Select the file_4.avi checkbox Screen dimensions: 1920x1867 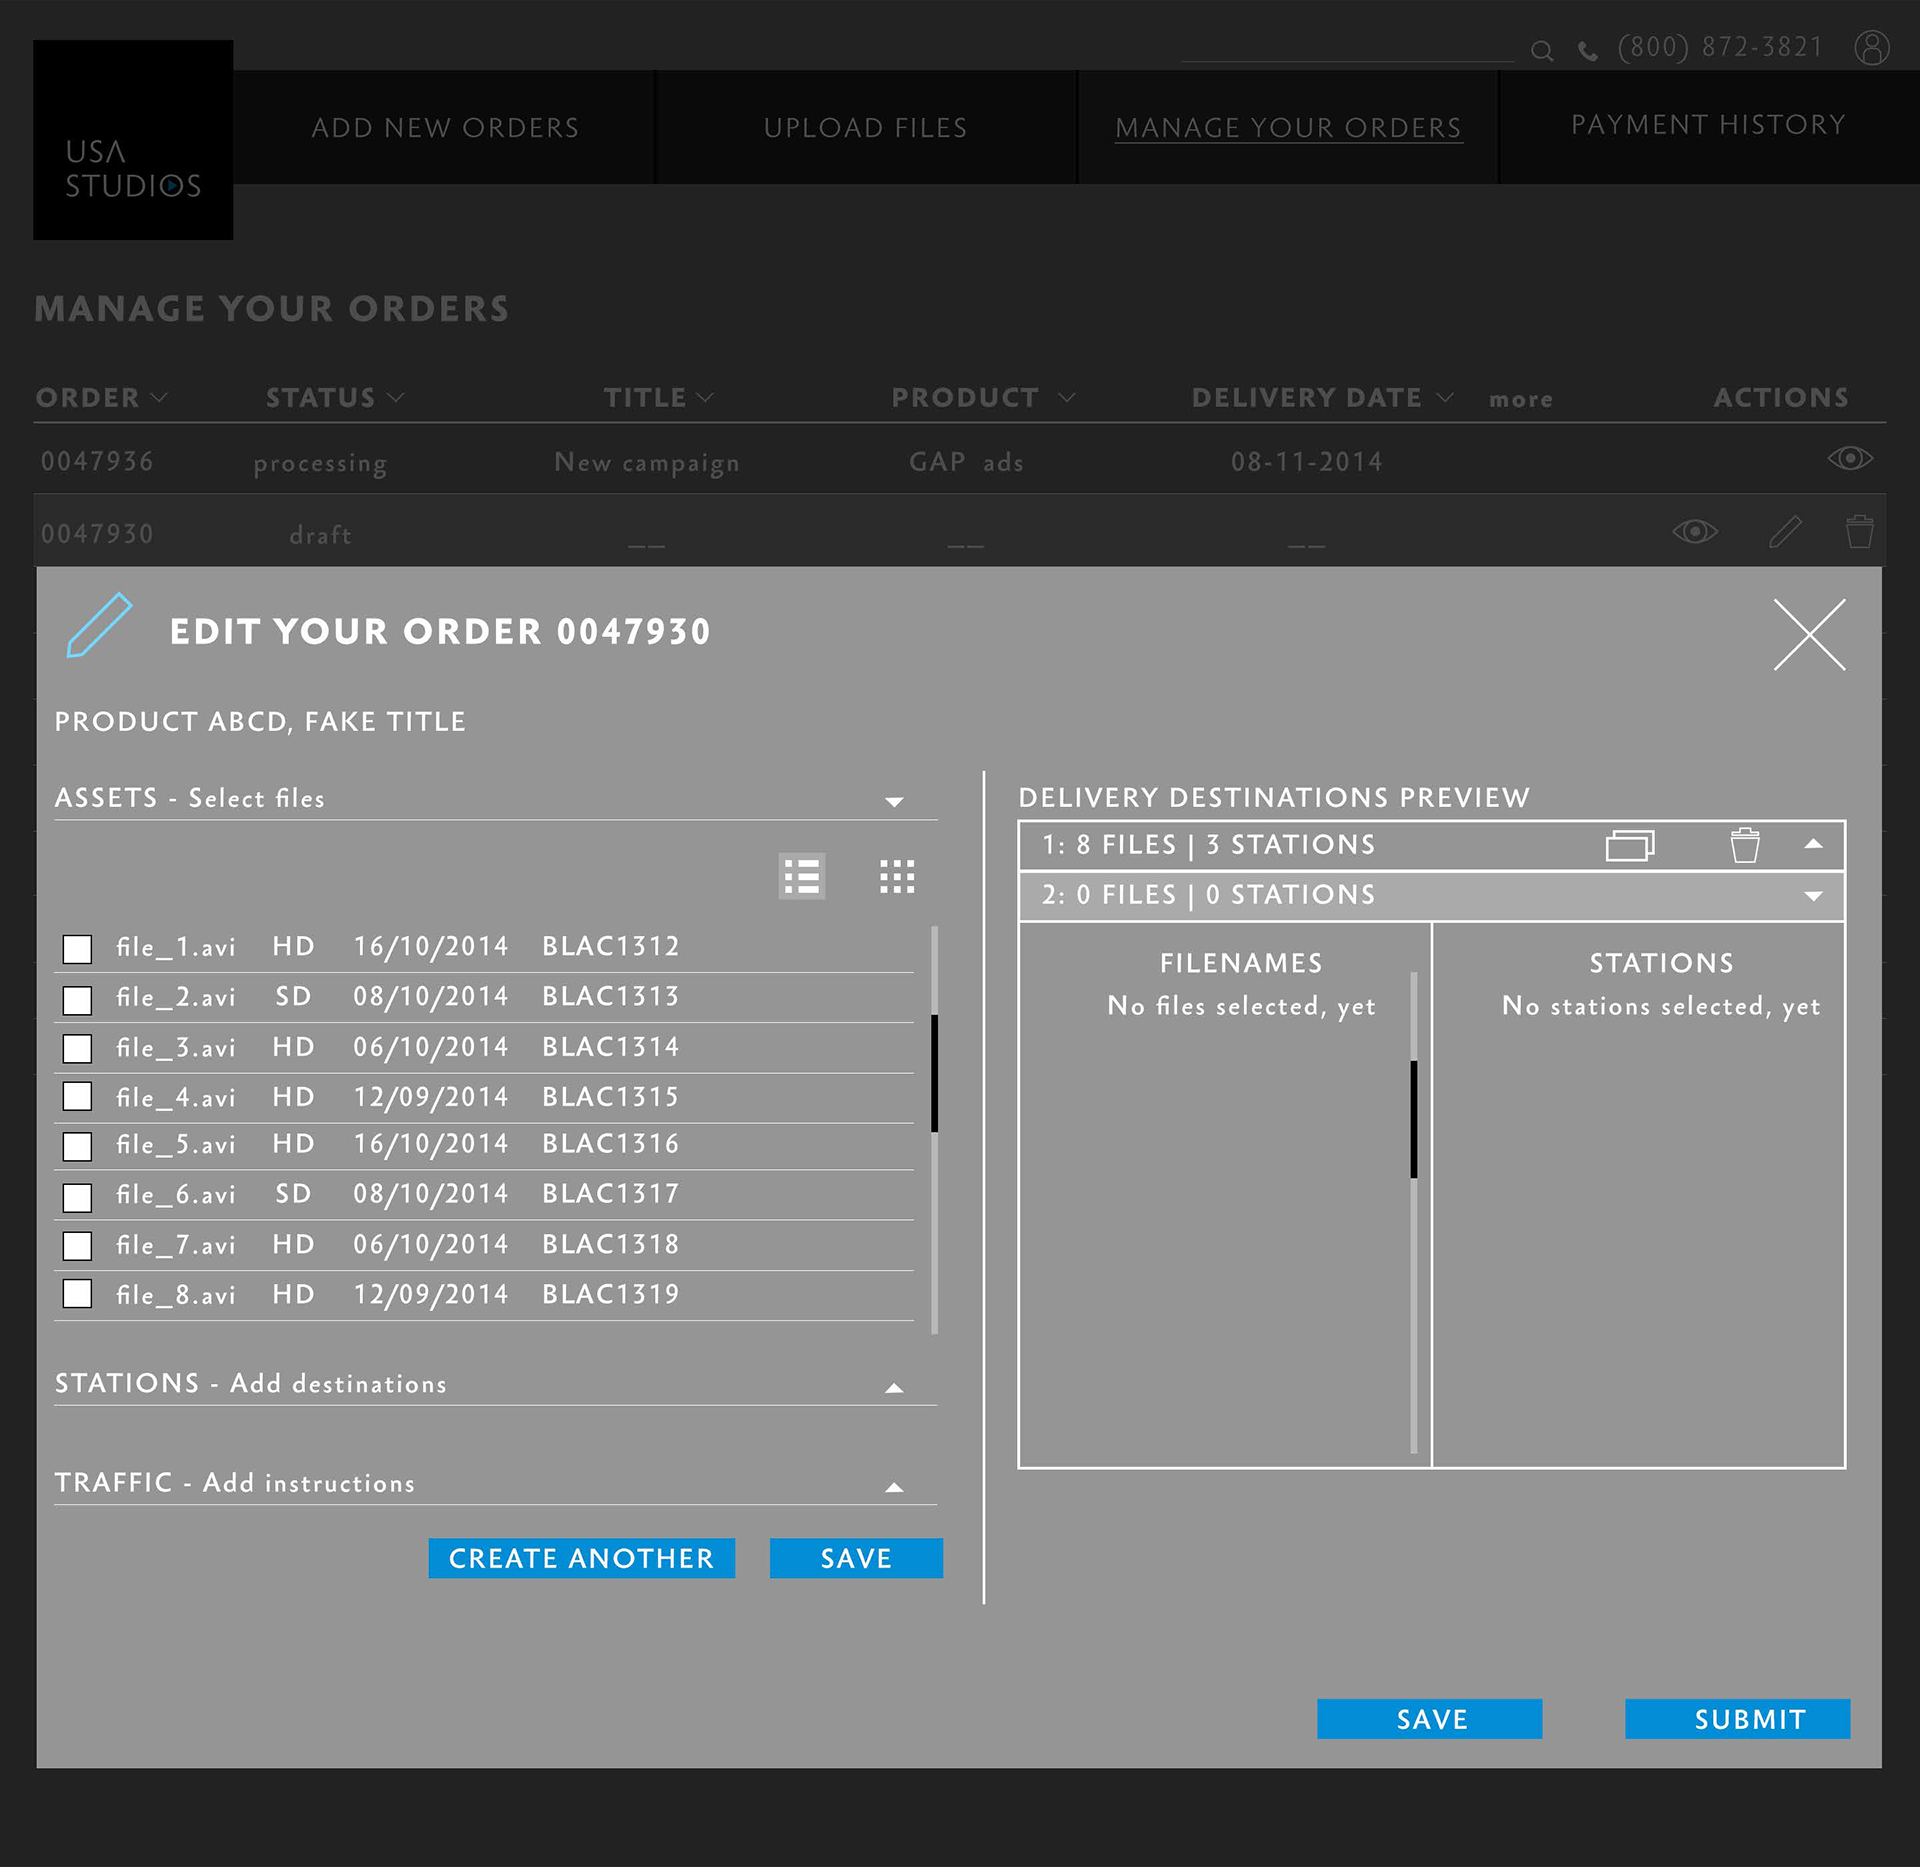coord(77,1097)
